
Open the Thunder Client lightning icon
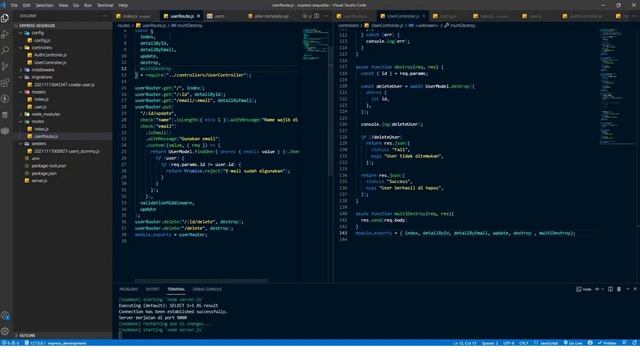5,99
